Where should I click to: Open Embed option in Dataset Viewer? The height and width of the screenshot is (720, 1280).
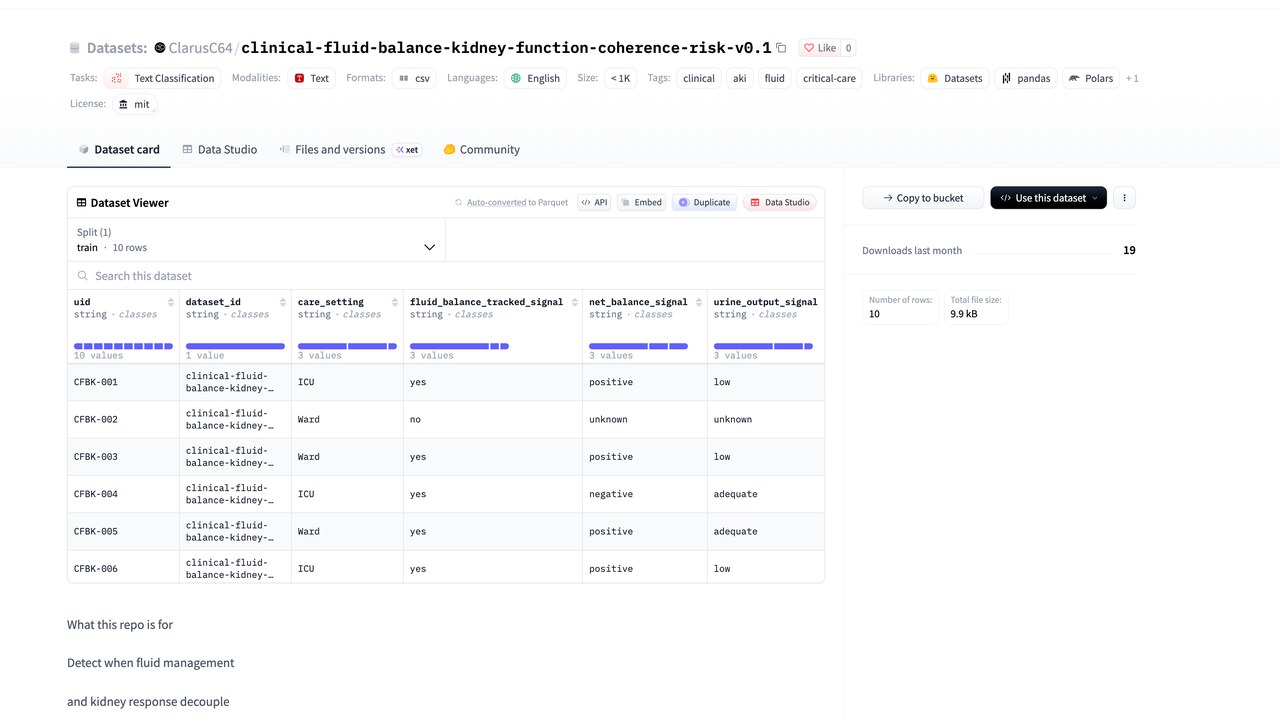641,202
